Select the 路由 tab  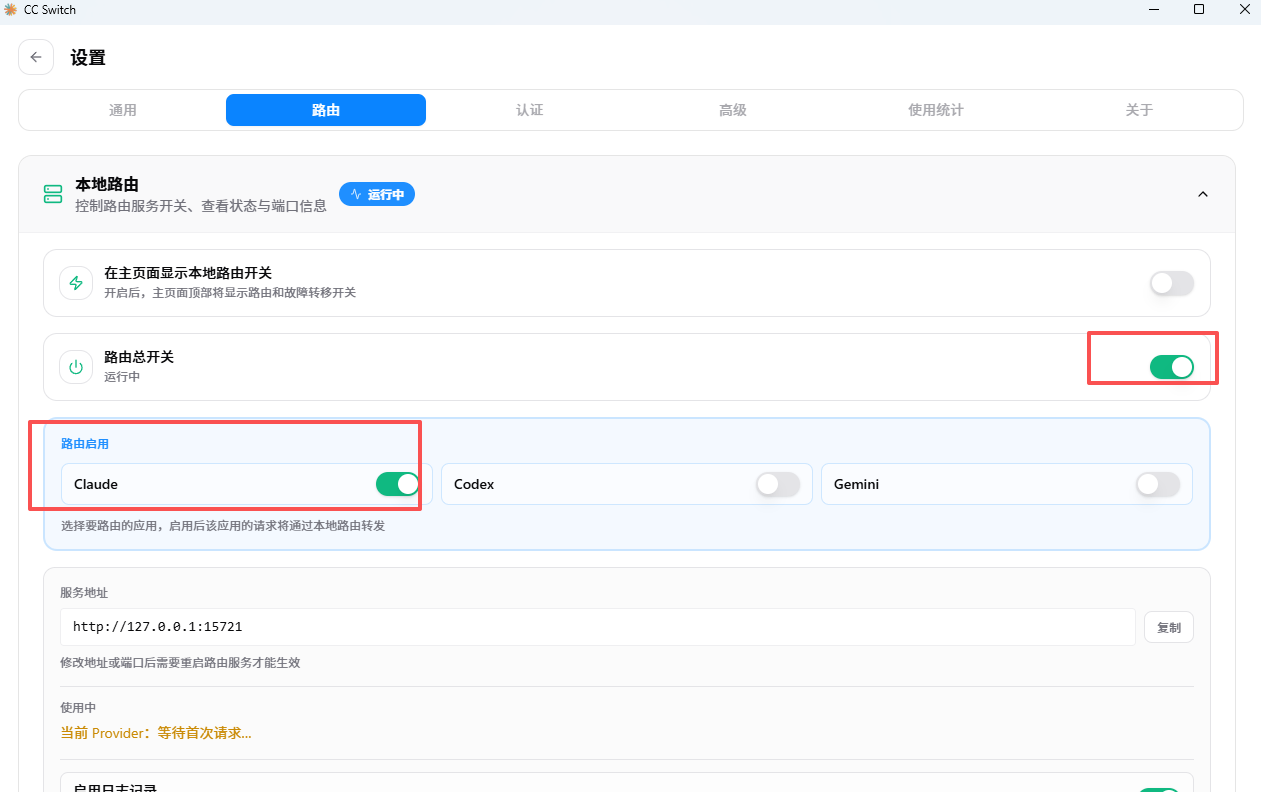click(326, 110)
